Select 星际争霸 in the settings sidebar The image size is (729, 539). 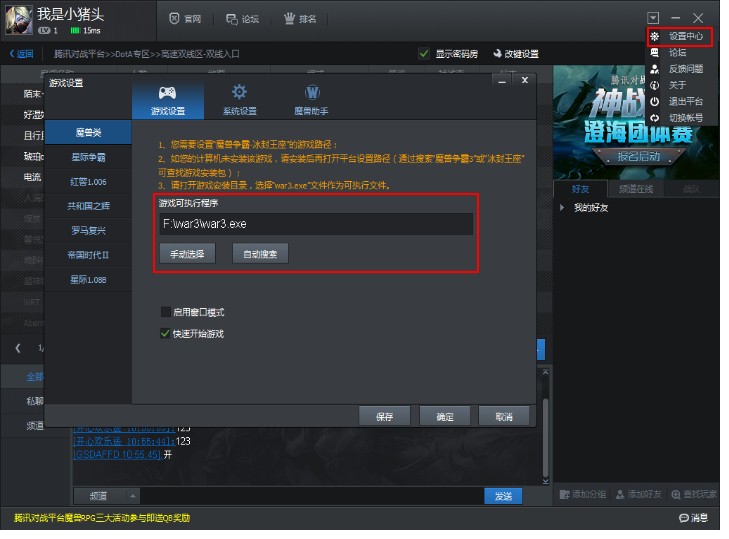pos(88,157)
